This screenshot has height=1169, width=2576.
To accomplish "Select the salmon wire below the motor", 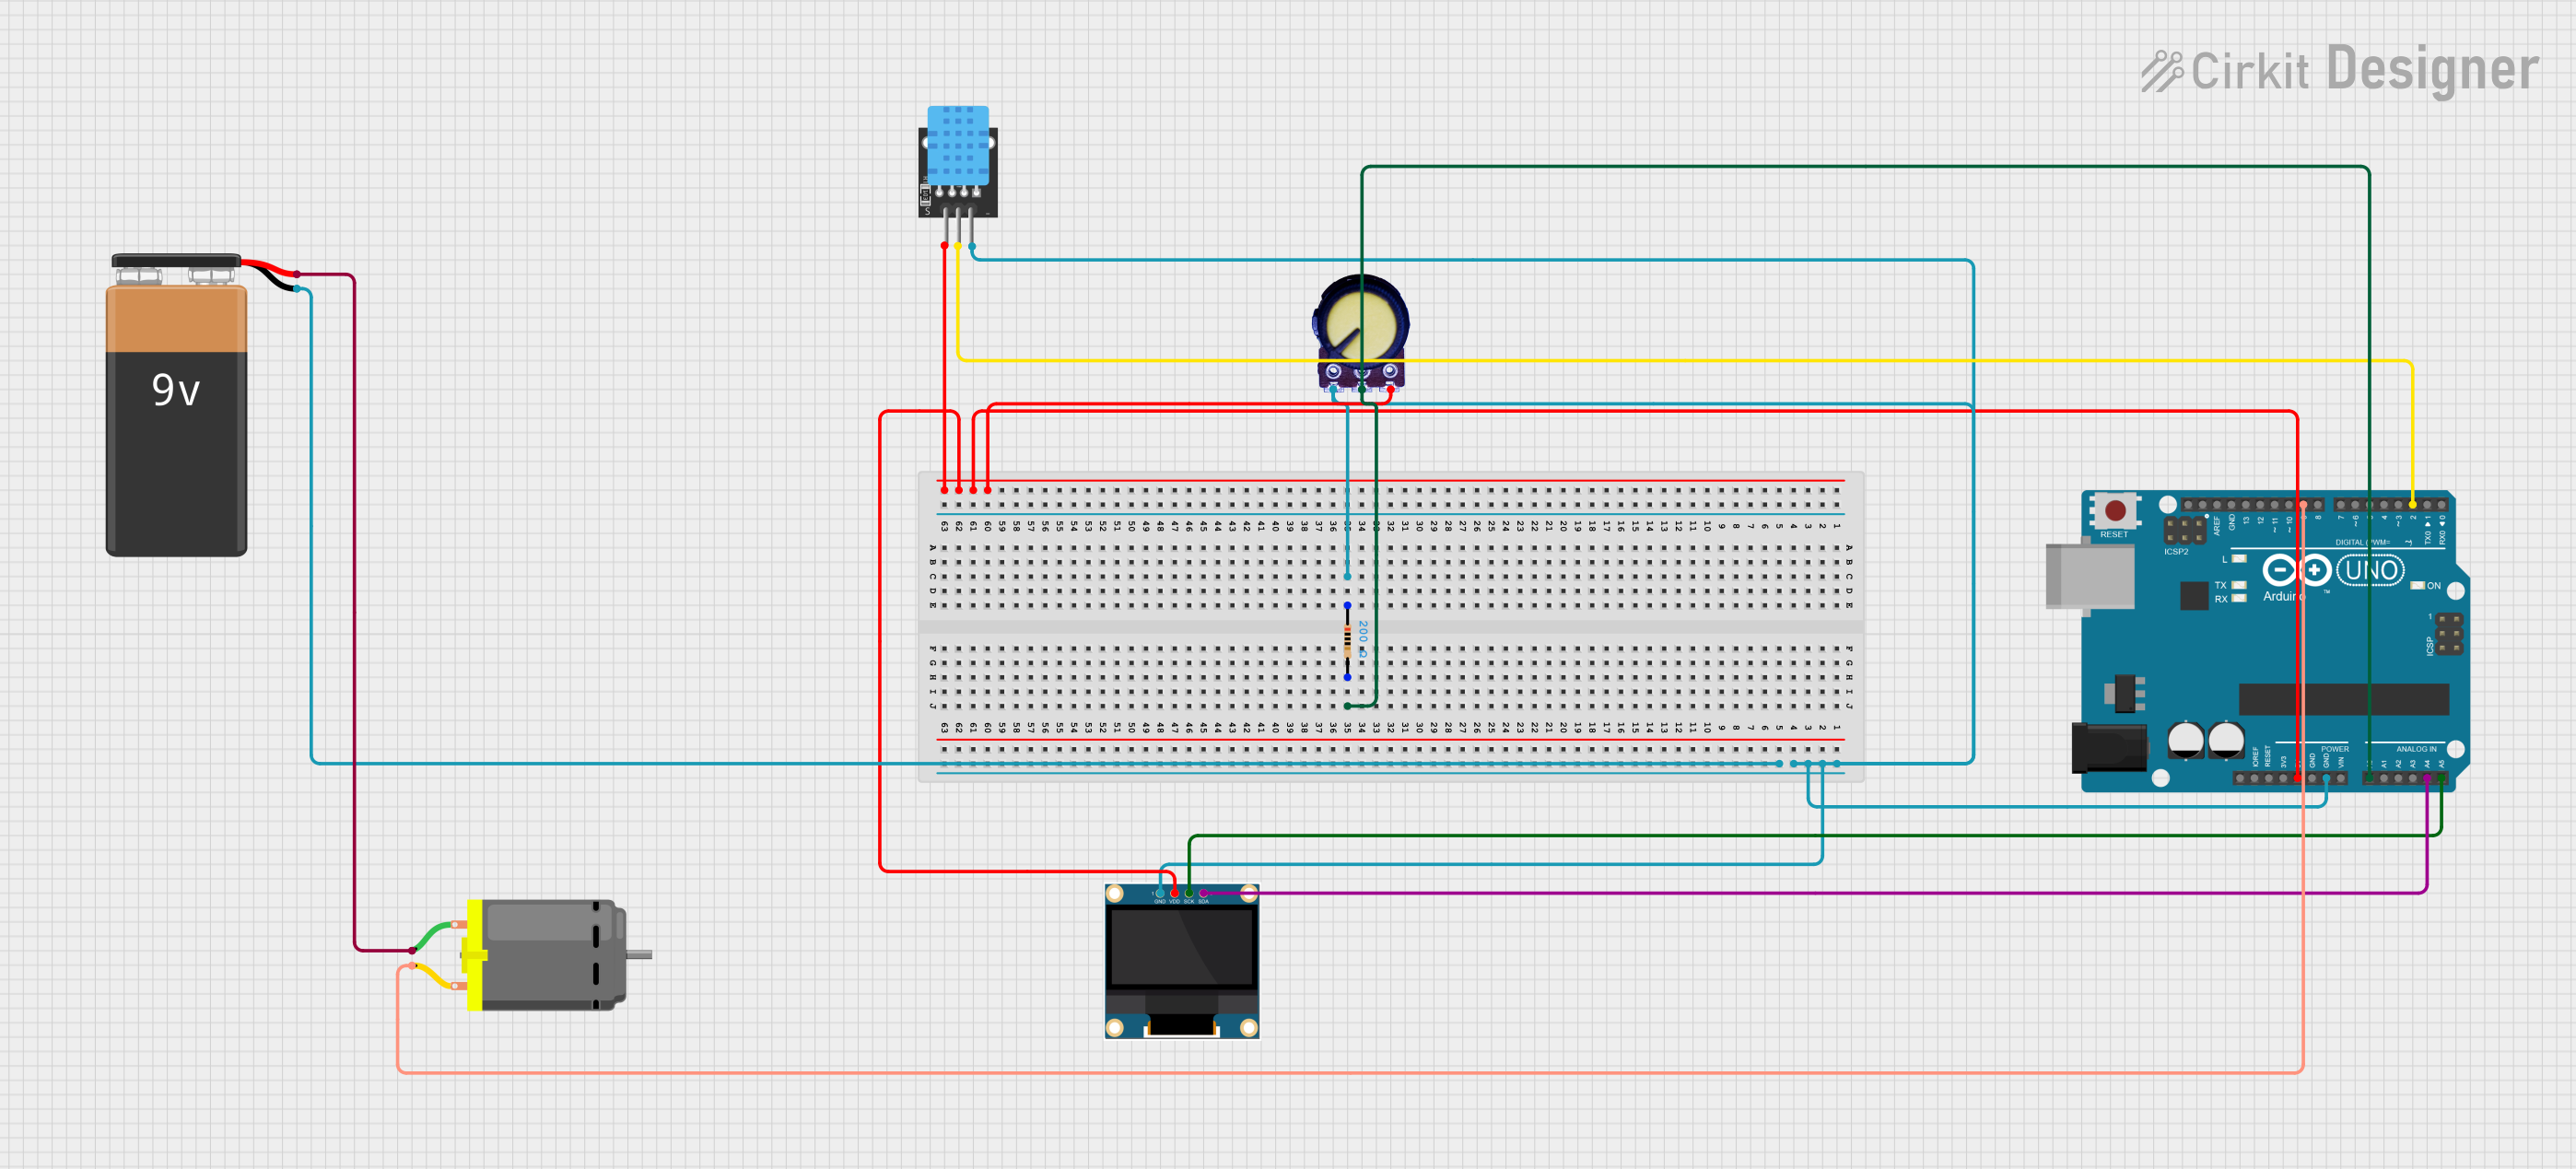I will click(1350, 1073).
